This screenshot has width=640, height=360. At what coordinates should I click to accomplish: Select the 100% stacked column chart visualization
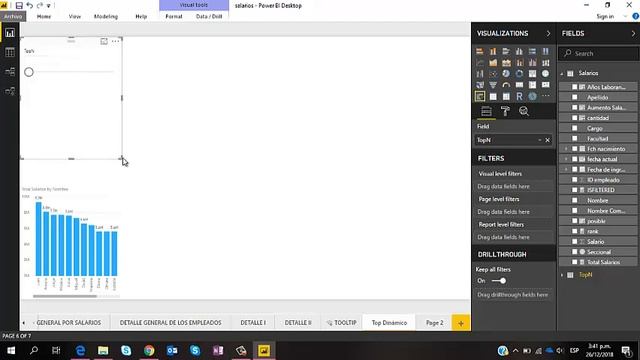click(x=545, y=51)
